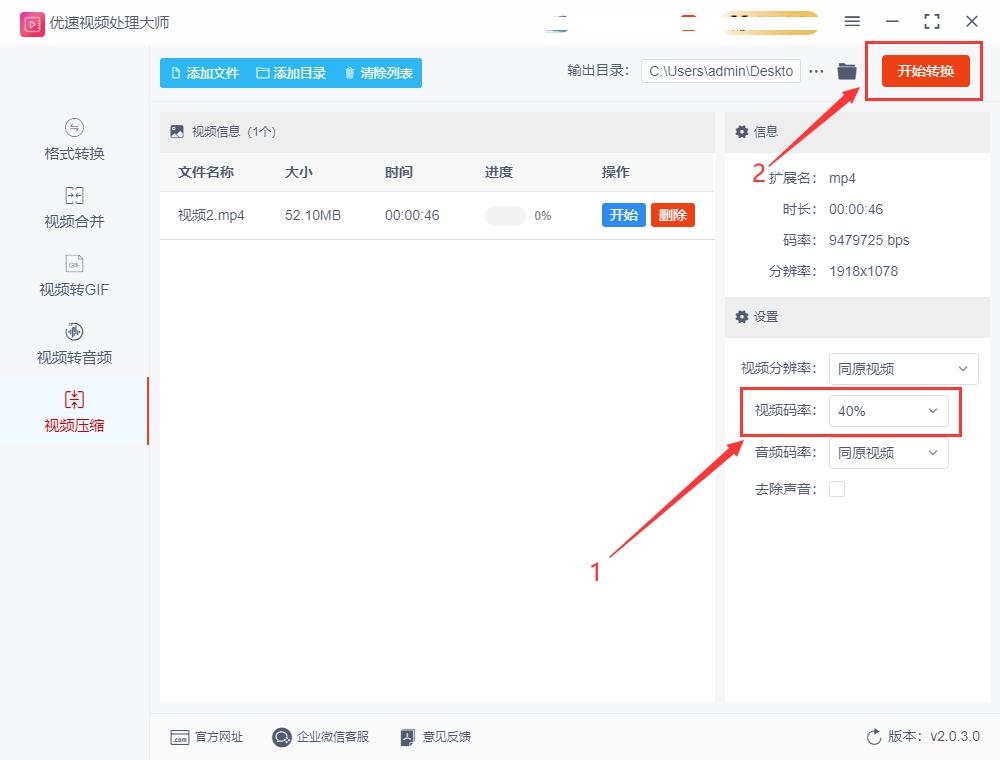Click the 开始转换 start conversion button
This screenshot has width=1000, height=760.
click(923, 71)
